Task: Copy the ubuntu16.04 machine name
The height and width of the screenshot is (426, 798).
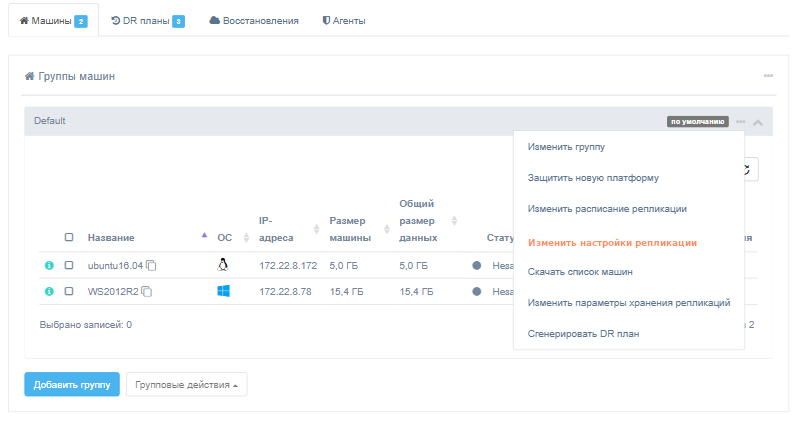Action: tap(152, 266)
